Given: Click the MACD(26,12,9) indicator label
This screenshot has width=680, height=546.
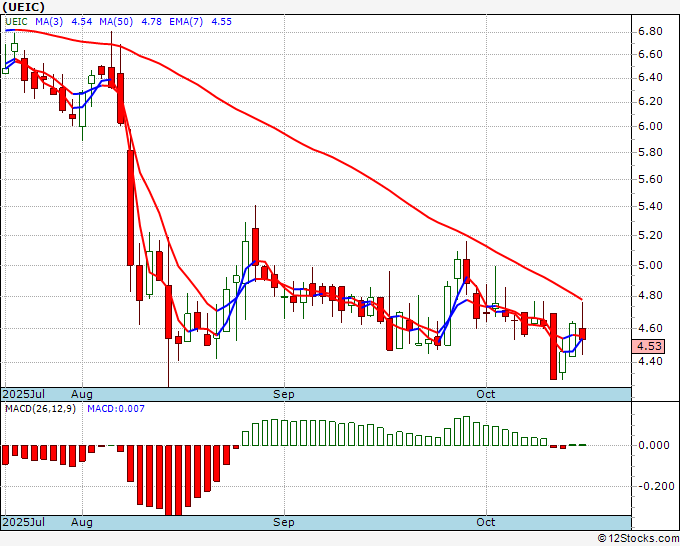Looking at the screenshot, I should coord(40,409).
